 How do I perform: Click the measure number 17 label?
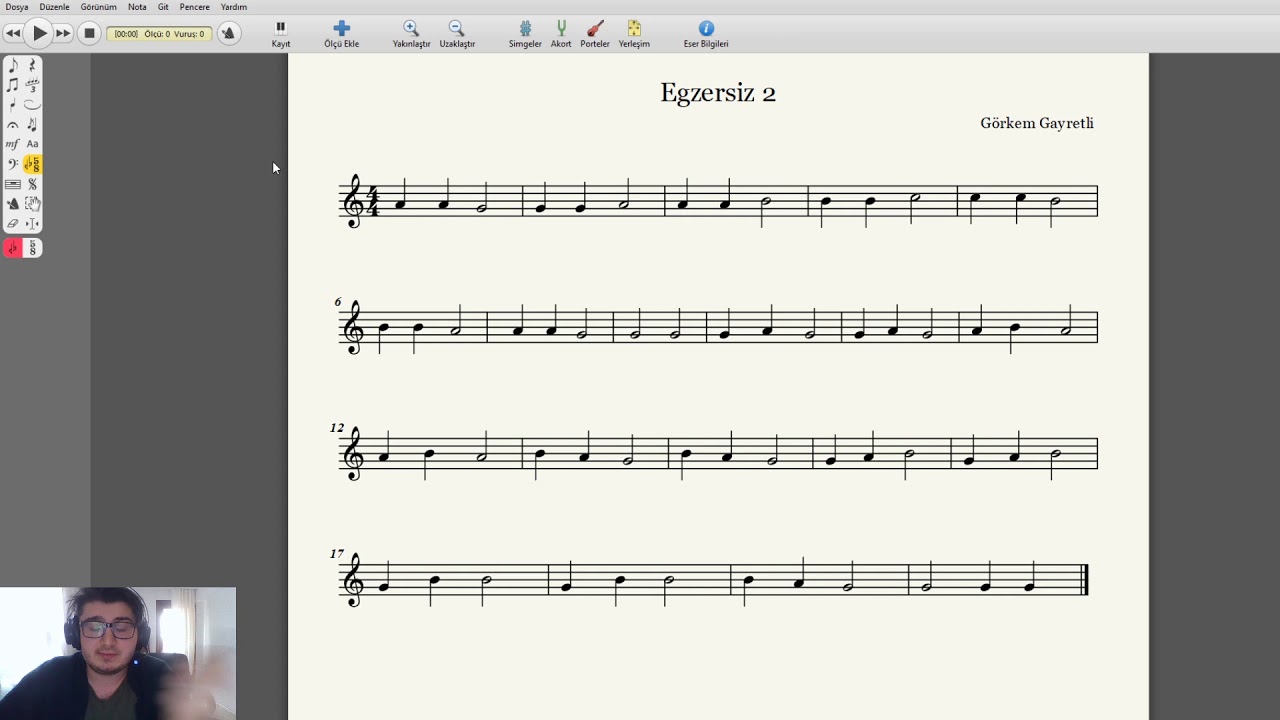337,554
